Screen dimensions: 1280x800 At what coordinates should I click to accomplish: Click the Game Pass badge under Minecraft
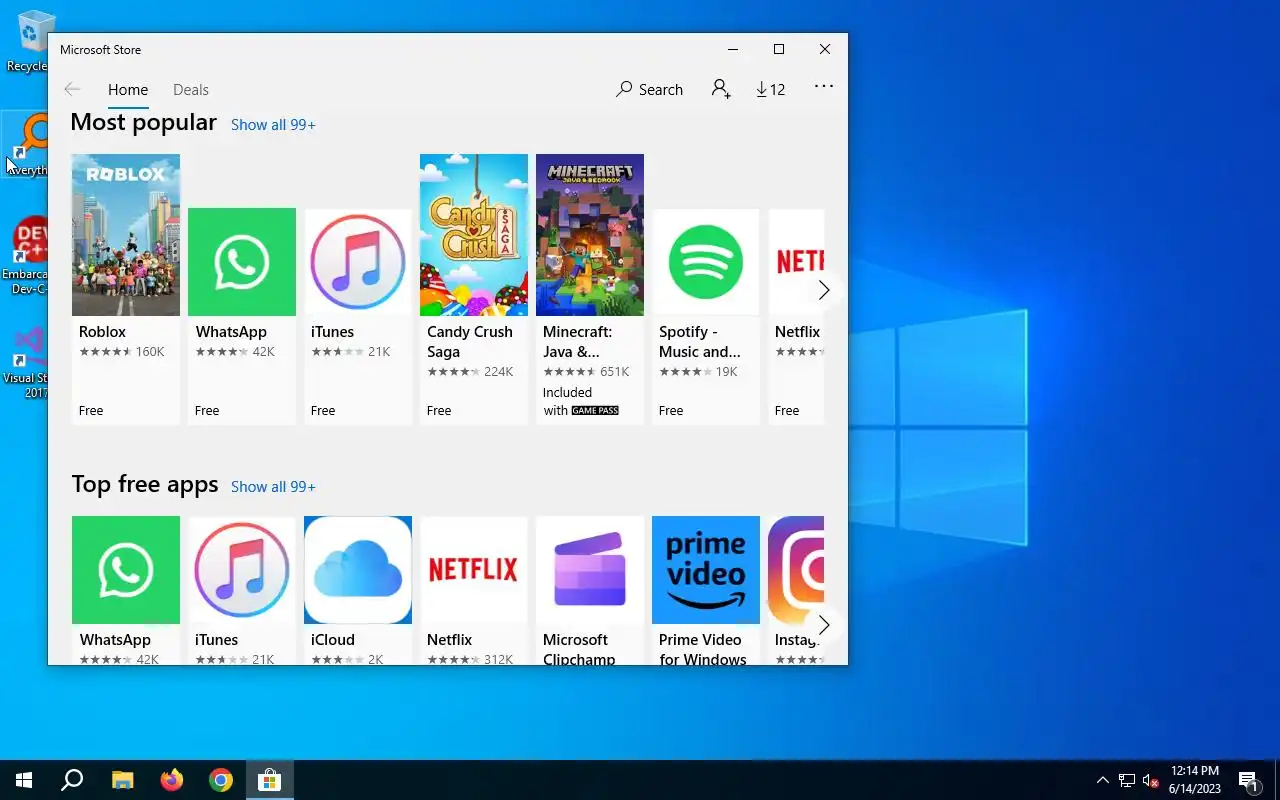(595, 411)
